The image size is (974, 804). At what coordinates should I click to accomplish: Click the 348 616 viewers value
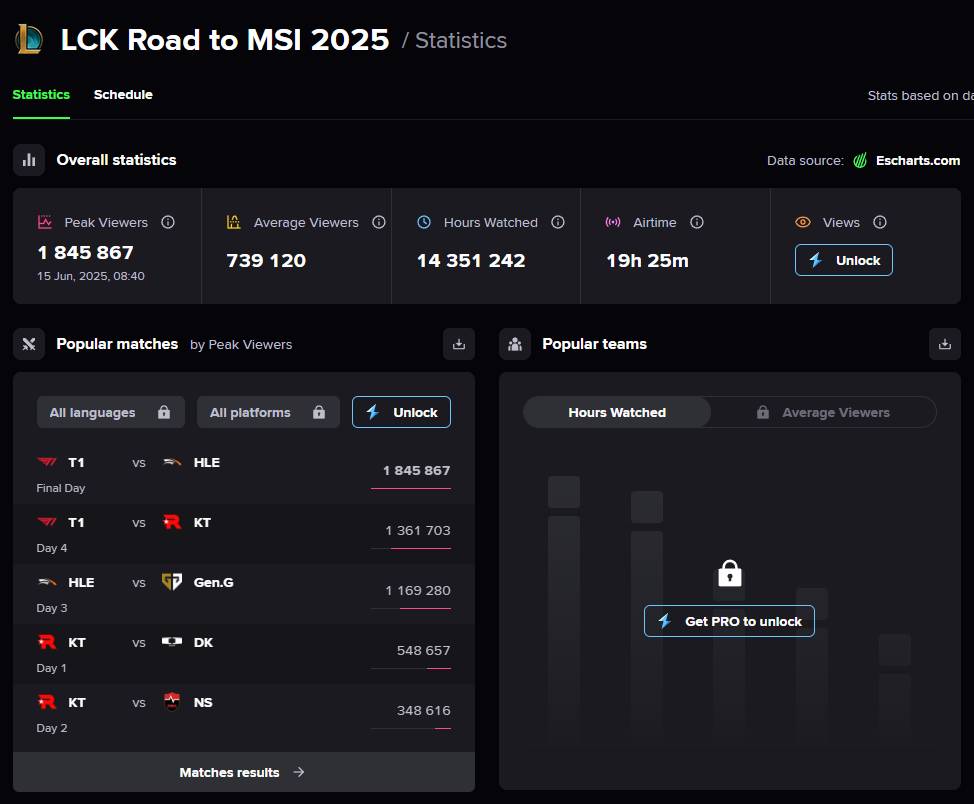424,710
